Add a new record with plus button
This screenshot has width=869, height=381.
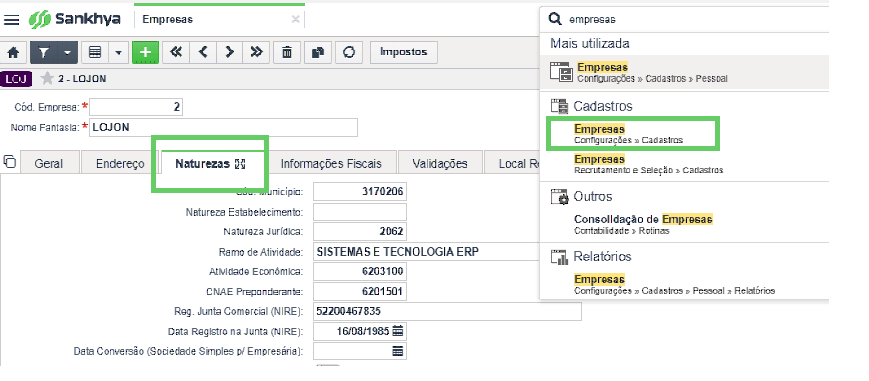[145, 53]
